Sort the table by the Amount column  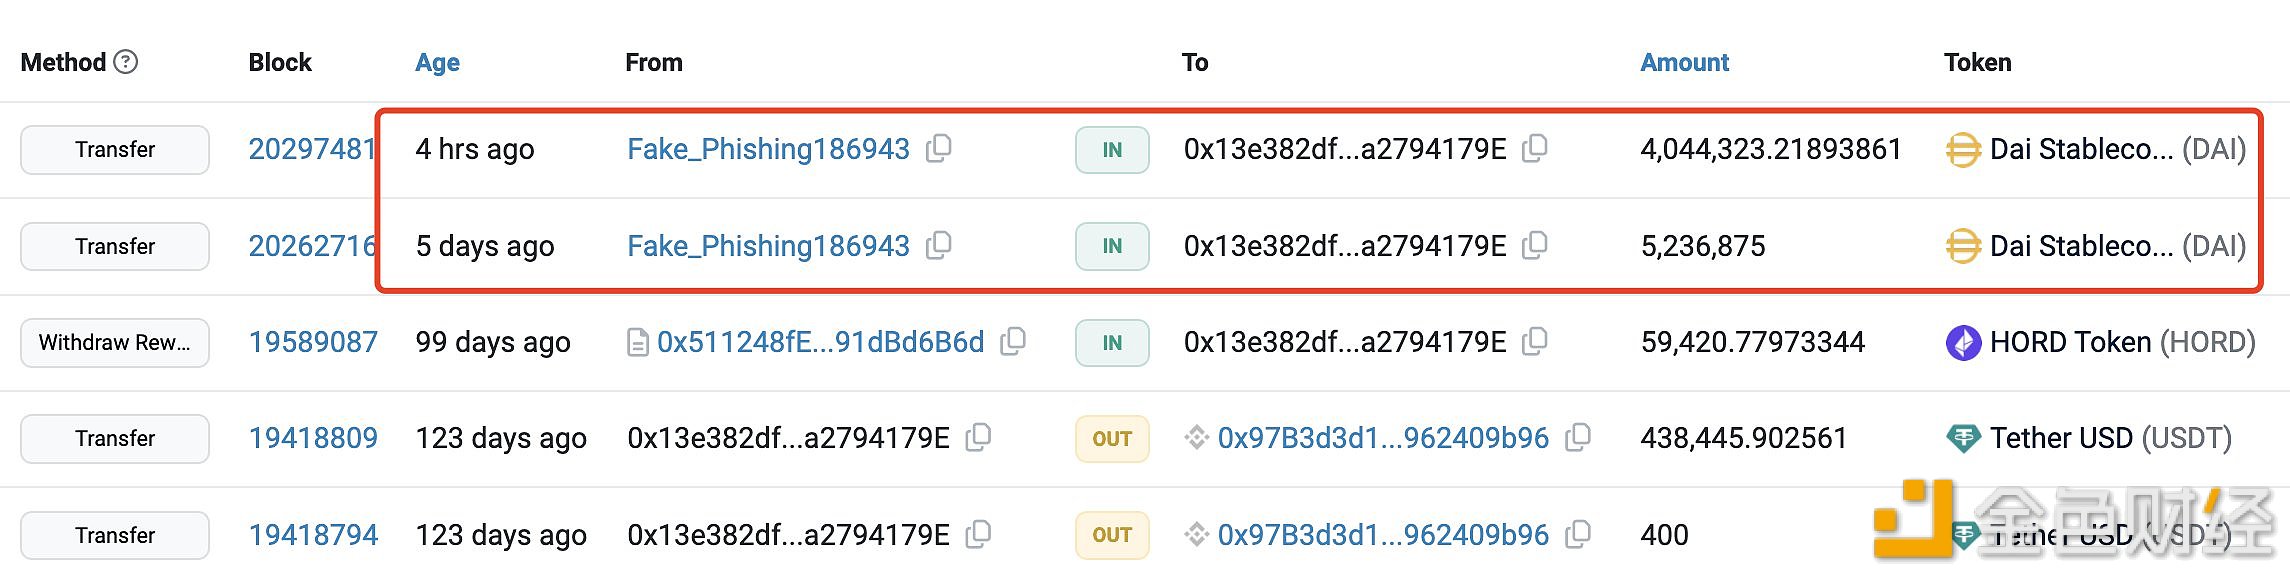pos(1684,62)
